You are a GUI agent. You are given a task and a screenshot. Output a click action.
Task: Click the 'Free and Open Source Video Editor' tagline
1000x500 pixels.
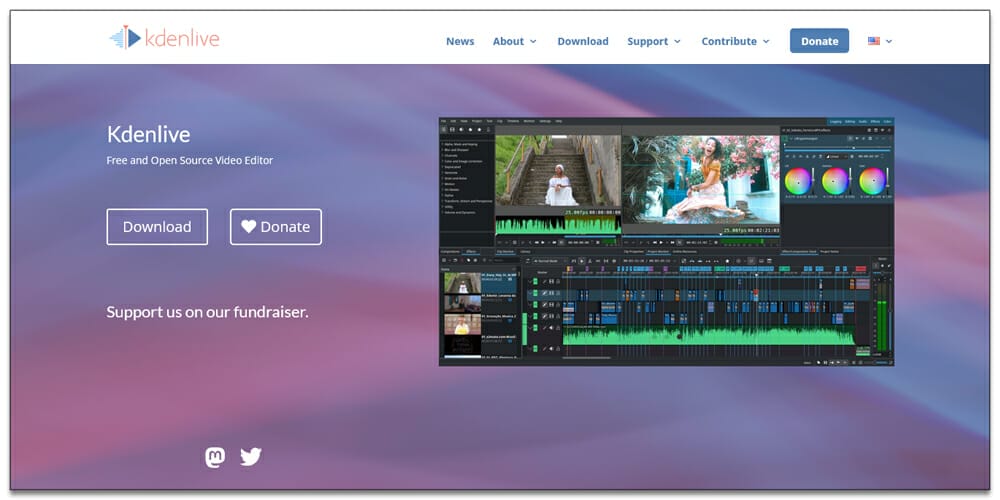click(x=189, y=161)
